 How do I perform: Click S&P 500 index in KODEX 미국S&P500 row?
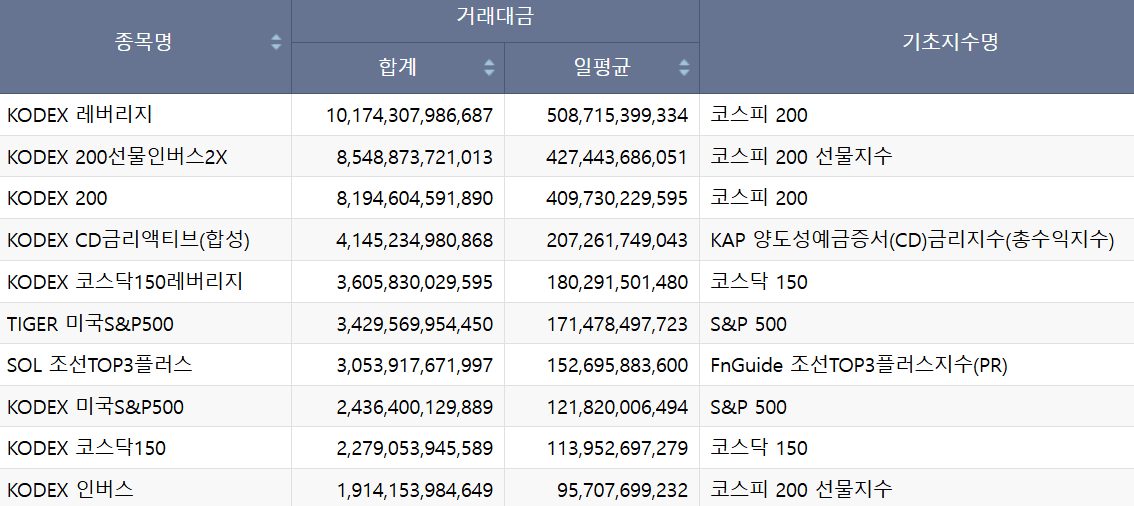pyautogui.click(x=749, y=407)
